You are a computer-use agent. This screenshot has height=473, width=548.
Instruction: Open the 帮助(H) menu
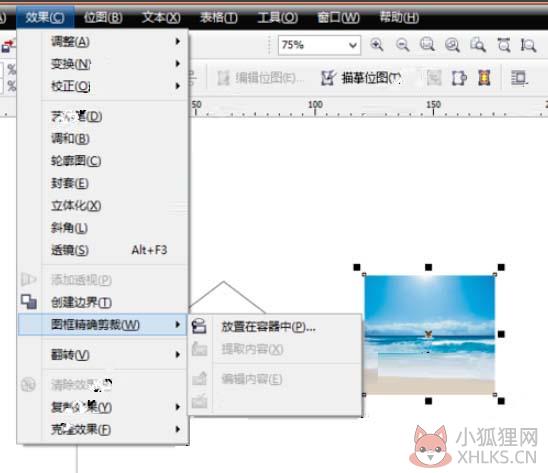click(399, 17)
